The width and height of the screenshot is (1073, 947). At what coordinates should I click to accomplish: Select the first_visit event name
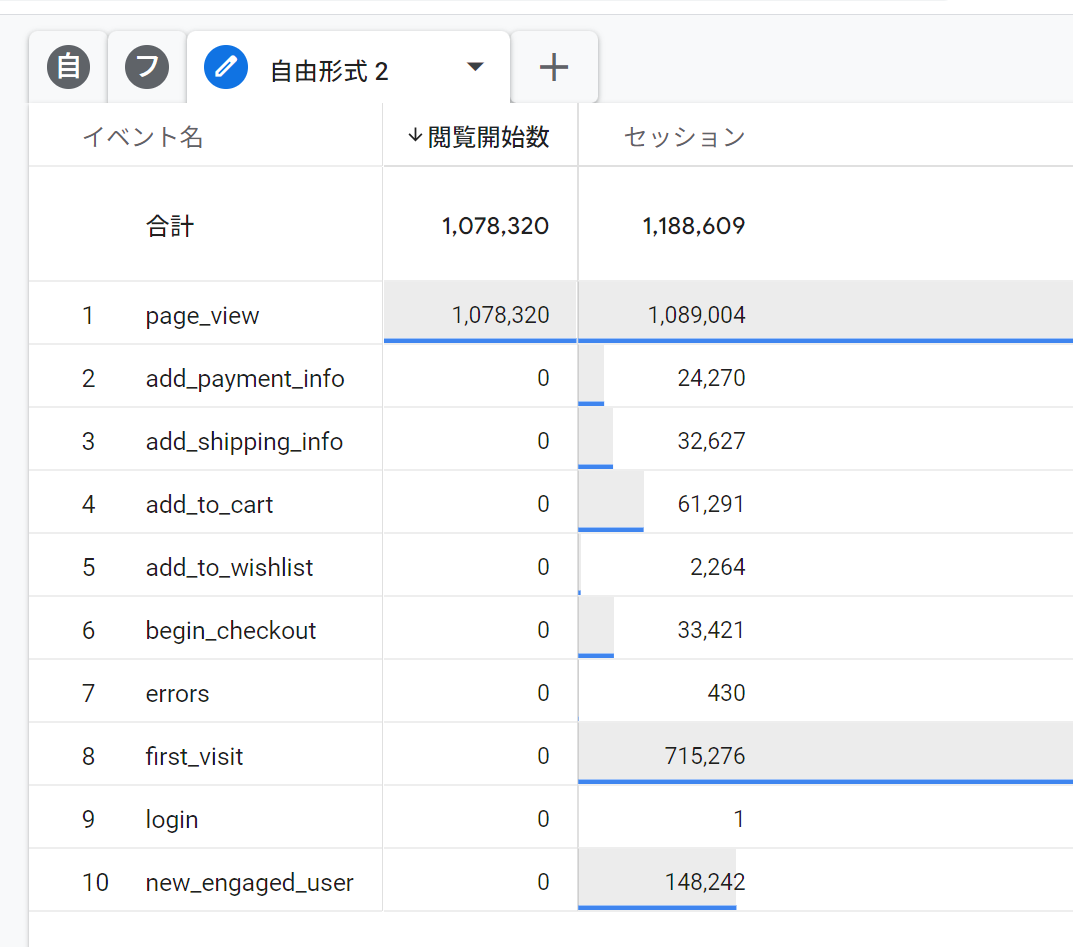(194, 756)
